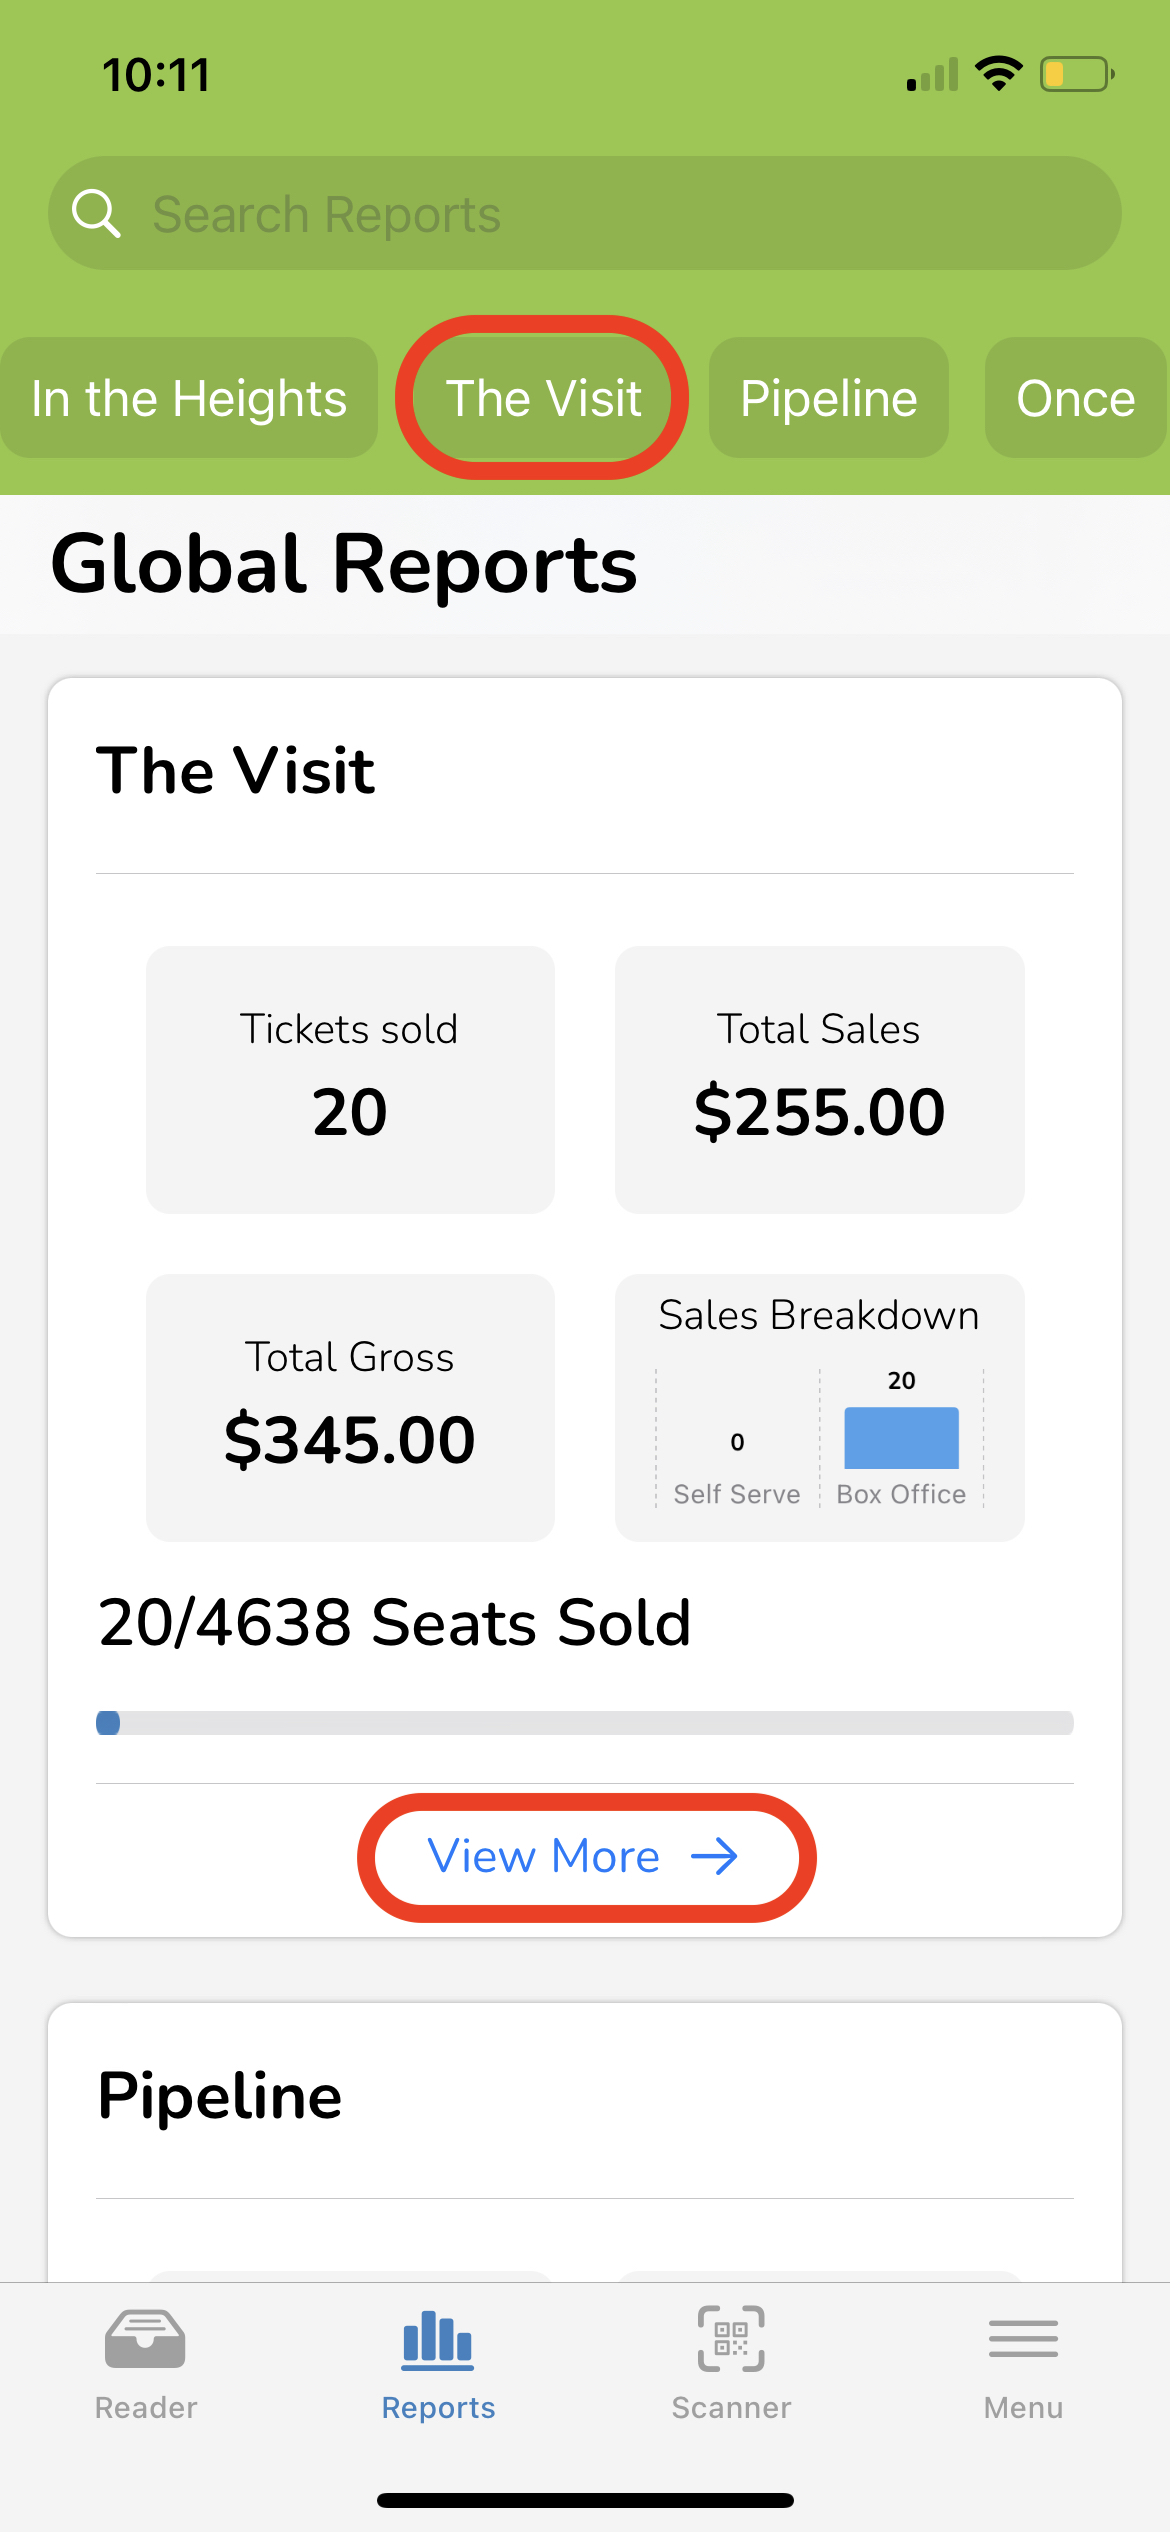
Task: Open the hamburger Menu icon
Action: coord(1023,2339)
